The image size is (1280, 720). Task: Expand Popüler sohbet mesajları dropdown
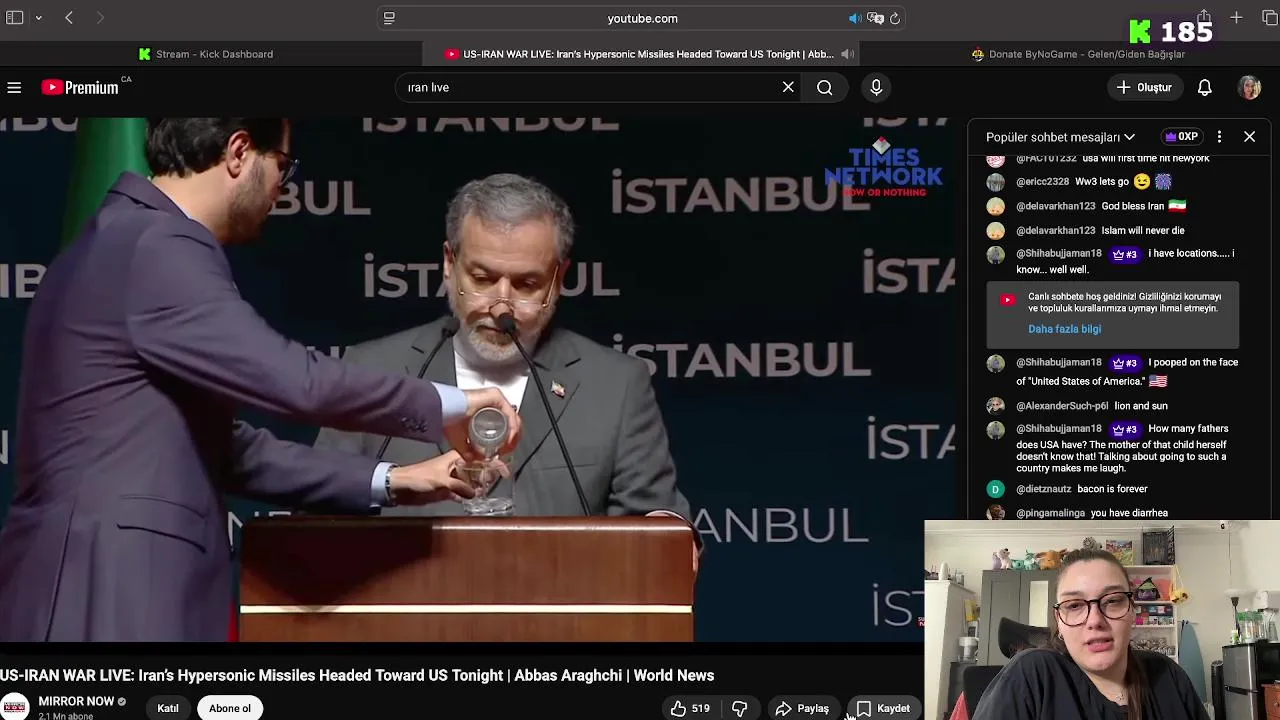click(x=1060, y=137)
